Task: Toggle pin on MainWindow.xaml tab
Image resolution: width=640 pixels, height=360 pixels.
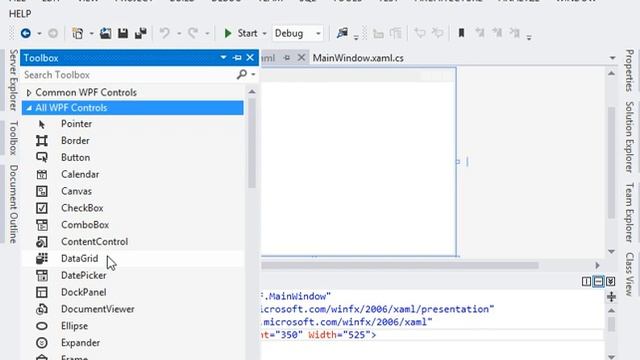Action: (x=287, y=58)
